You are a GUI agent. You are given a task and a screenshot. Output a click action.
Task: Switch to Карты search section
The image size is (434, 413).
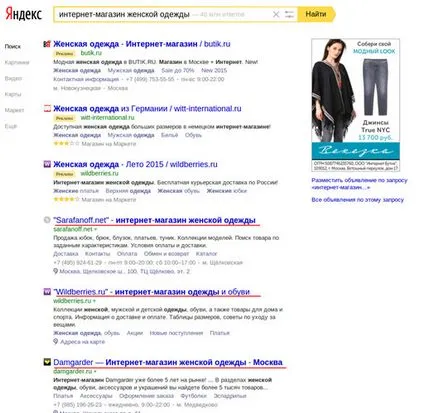tap(13, 94)
